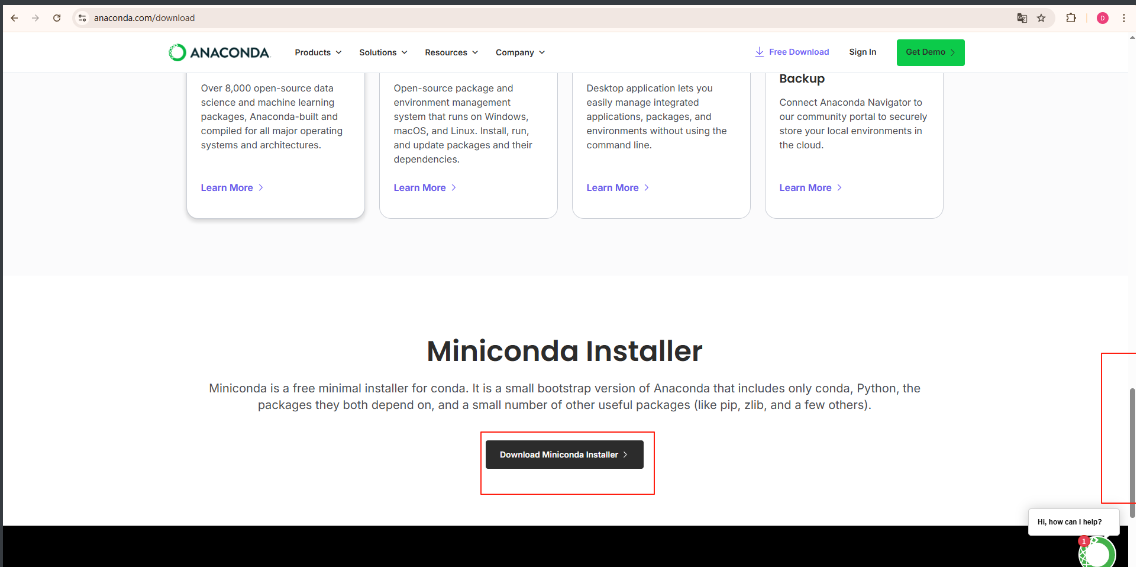Click the Get Demo button
Screen dimensions: 1136x567
(x=930, y=52)
